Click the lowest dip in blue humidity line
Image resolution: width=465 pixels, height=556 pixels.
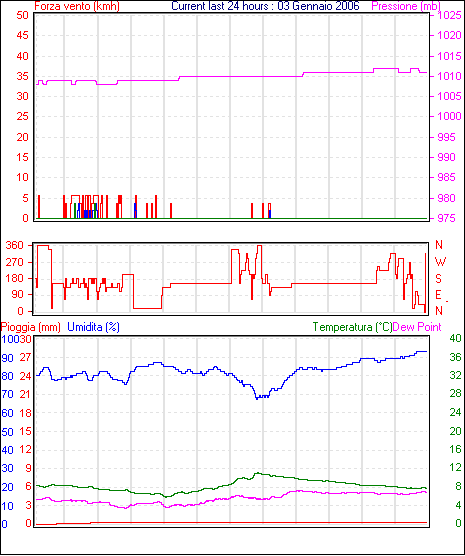click(257, 399)
